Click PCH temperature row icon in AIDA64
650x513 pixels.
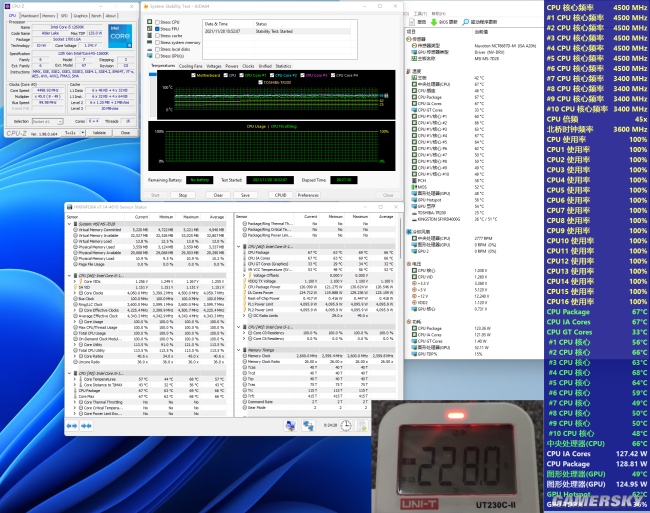pos(414,181)
